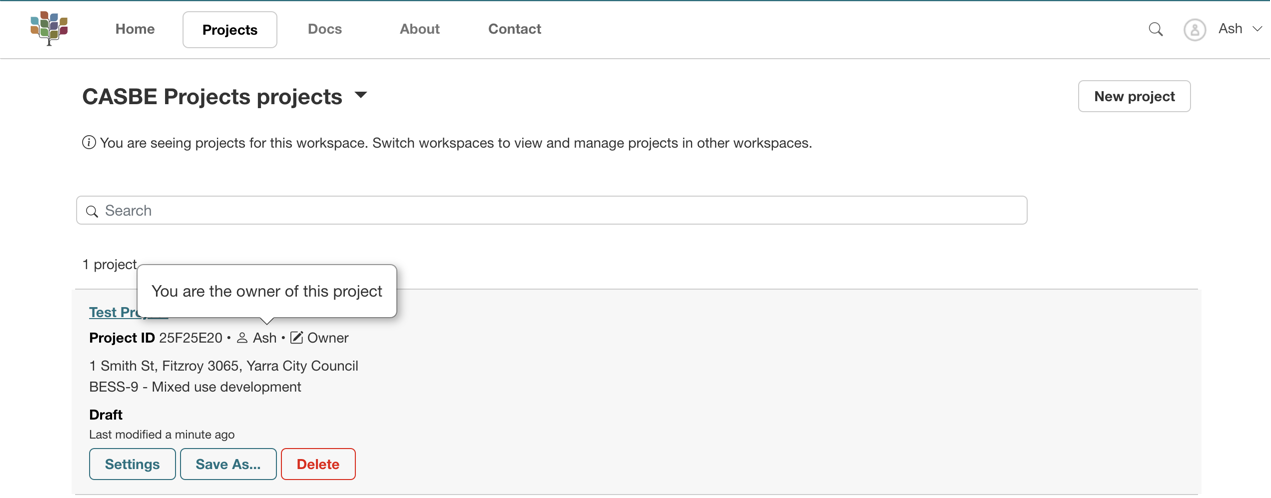Click the info icon beside workspace notice
The height and width of the screenshot is (498, 1271).
[x=89, y=143]
